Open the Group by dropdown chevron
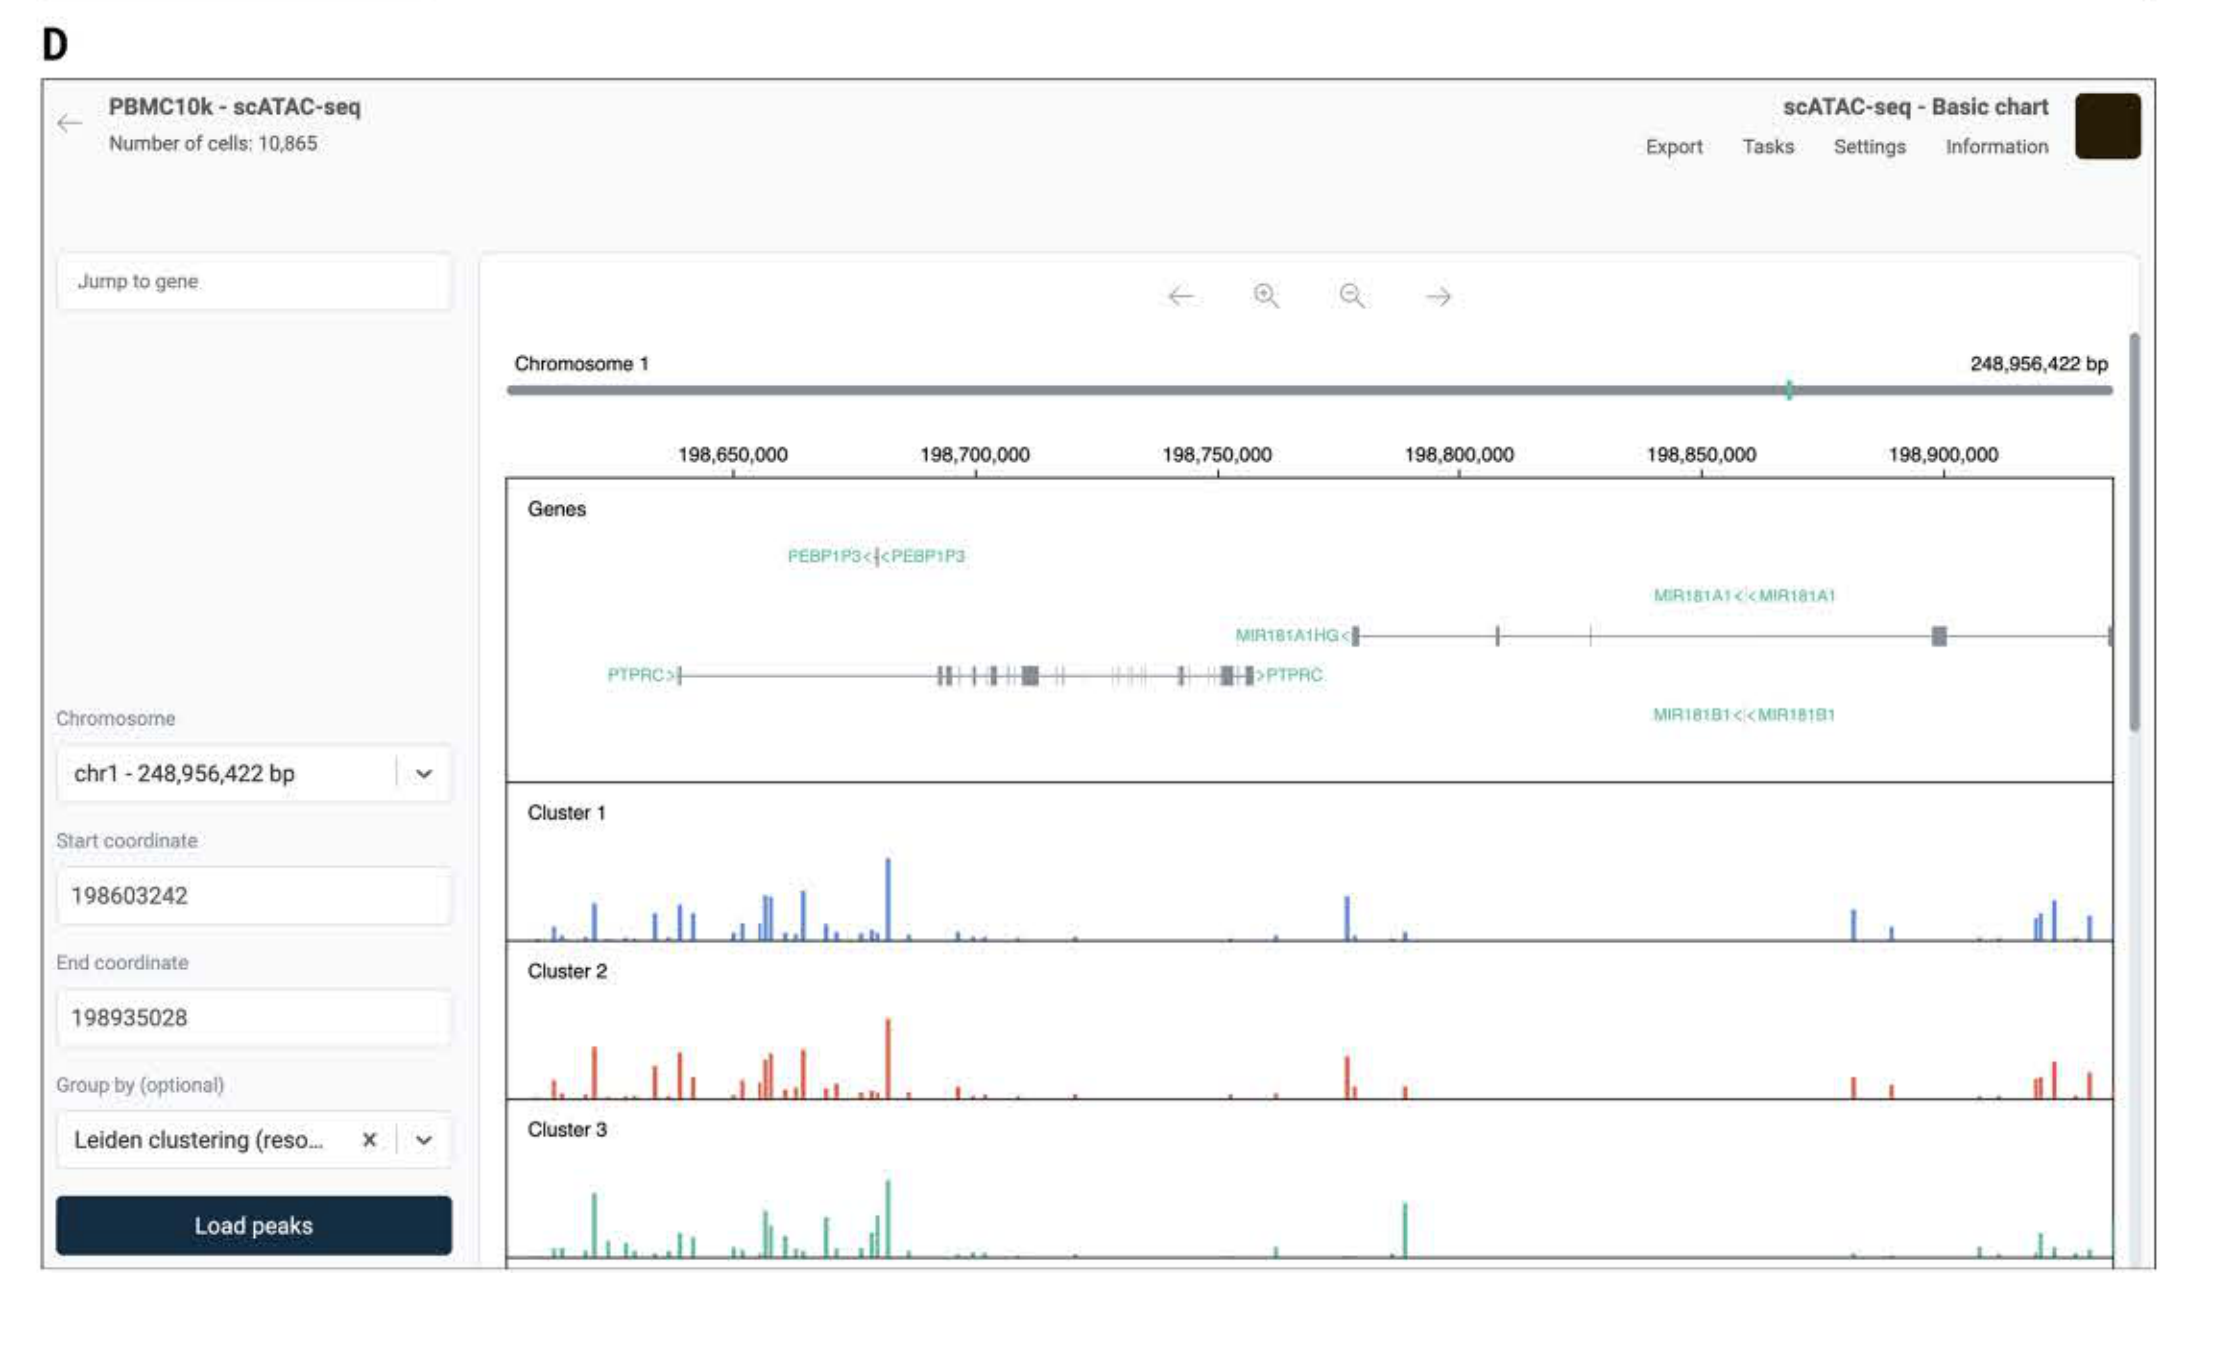The height and width of the screenshot is (1352, 2232). [424, 1140]
